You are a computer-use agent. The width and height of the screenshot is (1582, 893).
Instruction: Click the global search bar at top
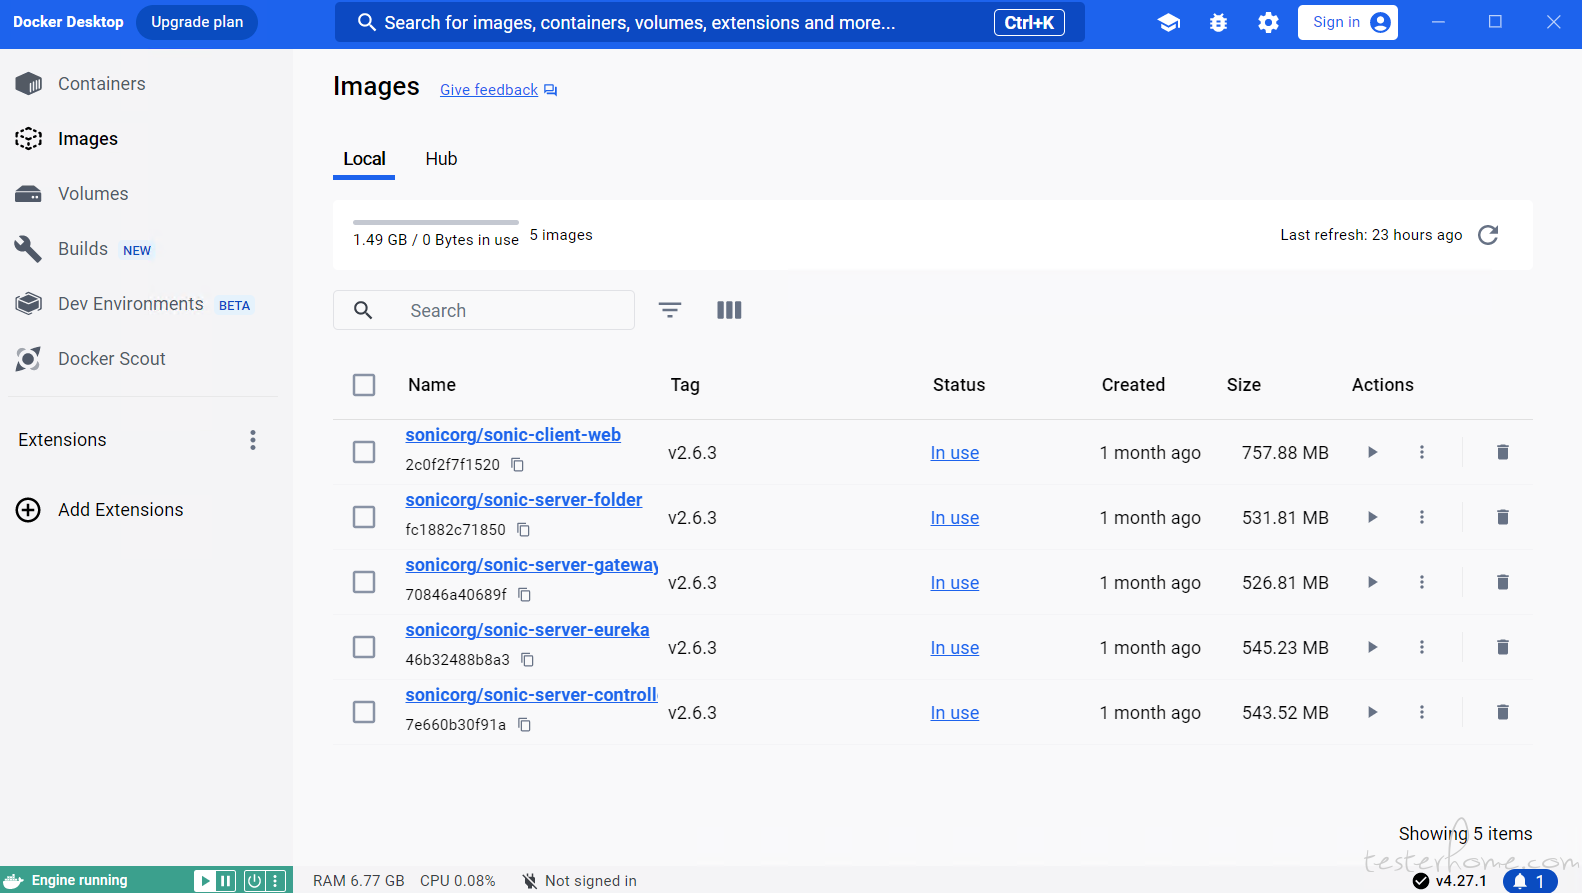point(710,22)
